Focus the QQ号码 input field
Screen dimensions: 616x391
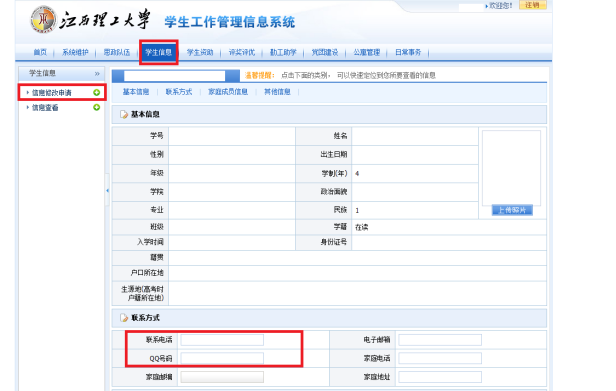222,358
